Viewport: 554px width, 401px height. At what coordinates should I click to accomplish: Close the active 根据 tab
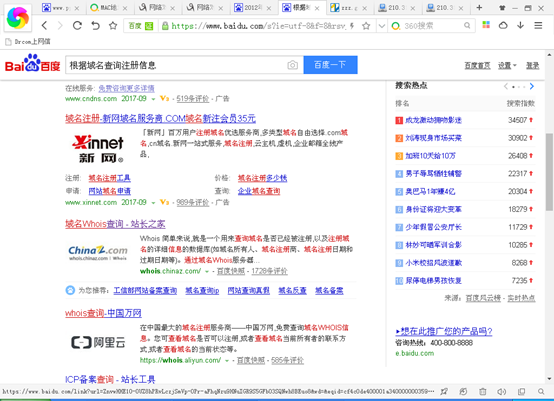[317, 8]
